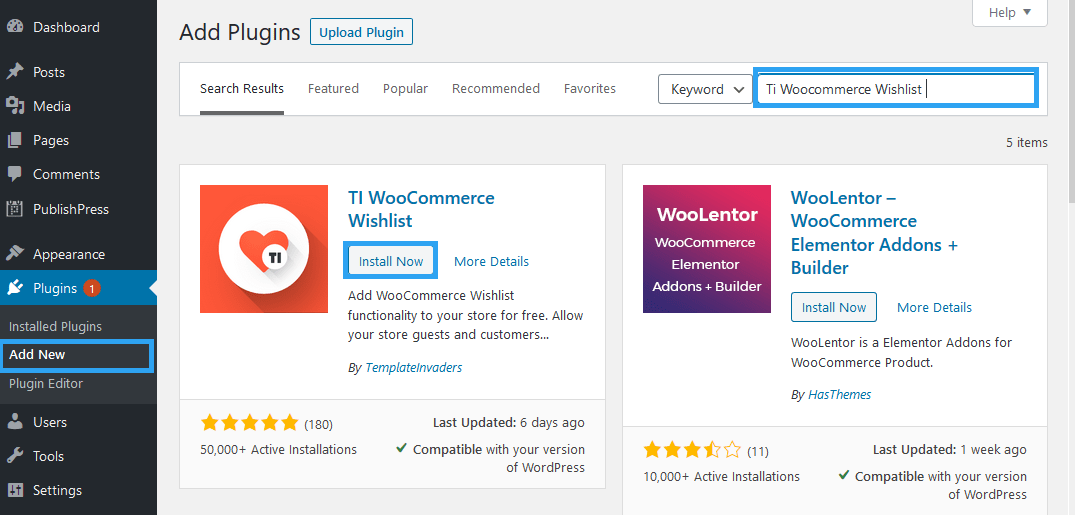Open the Appearance menu label

click(69, 254)
